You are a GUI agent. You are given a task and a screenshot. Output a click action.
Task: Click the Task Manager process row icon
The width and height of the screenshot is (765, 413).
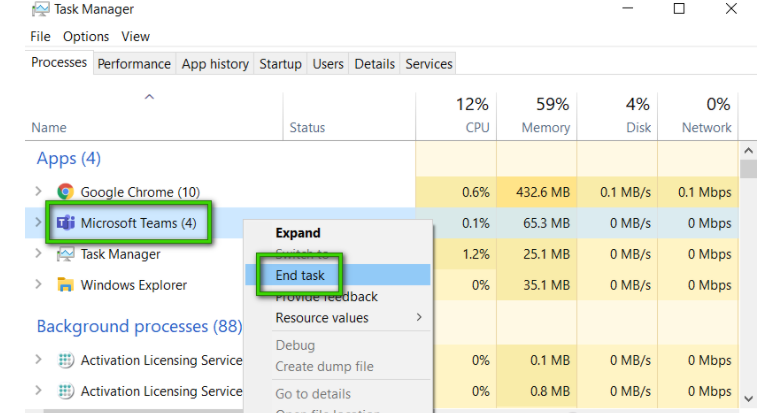(65, 254)
